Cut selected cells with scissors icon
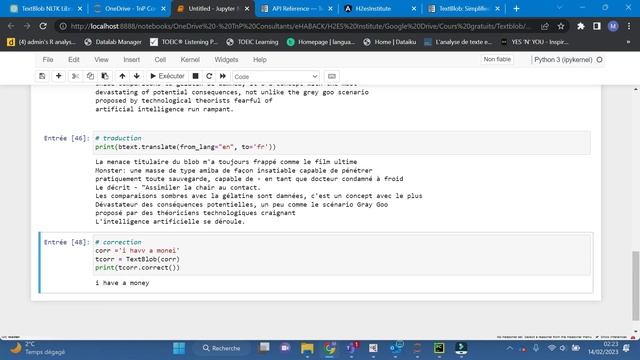Screen dimensions: 640x360 coord(75,76)
